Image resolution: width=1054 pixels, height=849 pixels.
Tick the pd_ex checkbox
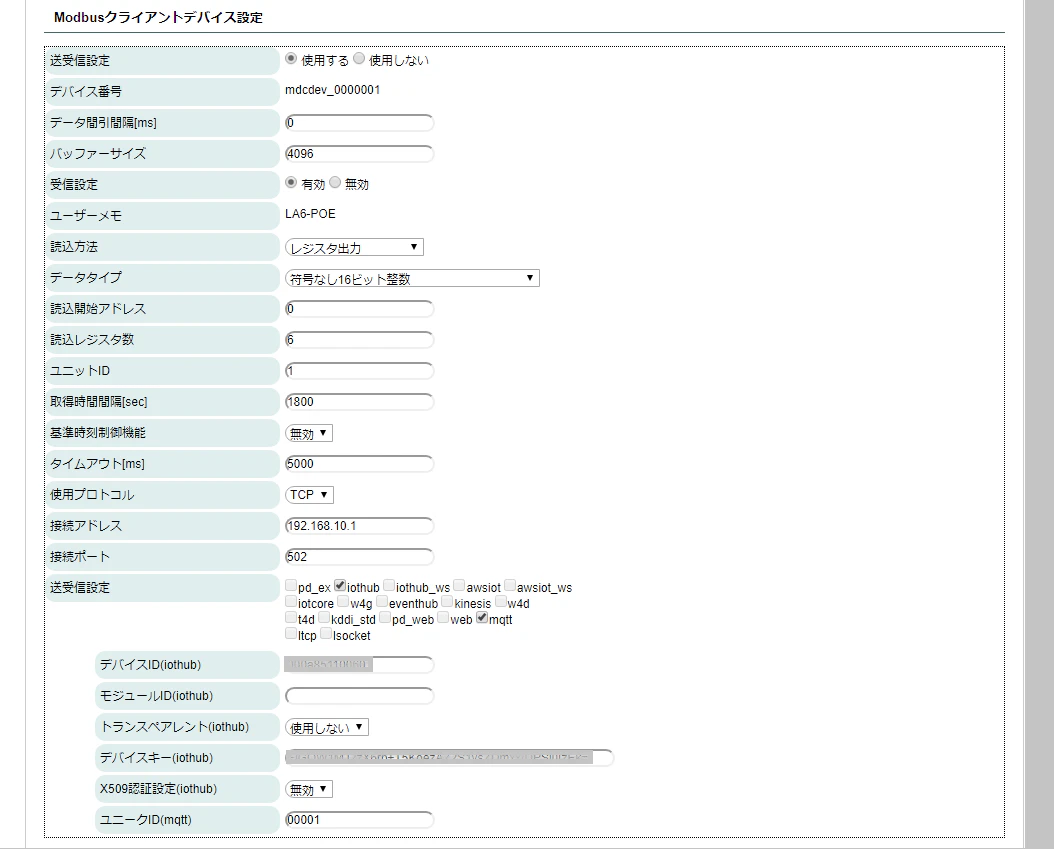coord(291,585)
